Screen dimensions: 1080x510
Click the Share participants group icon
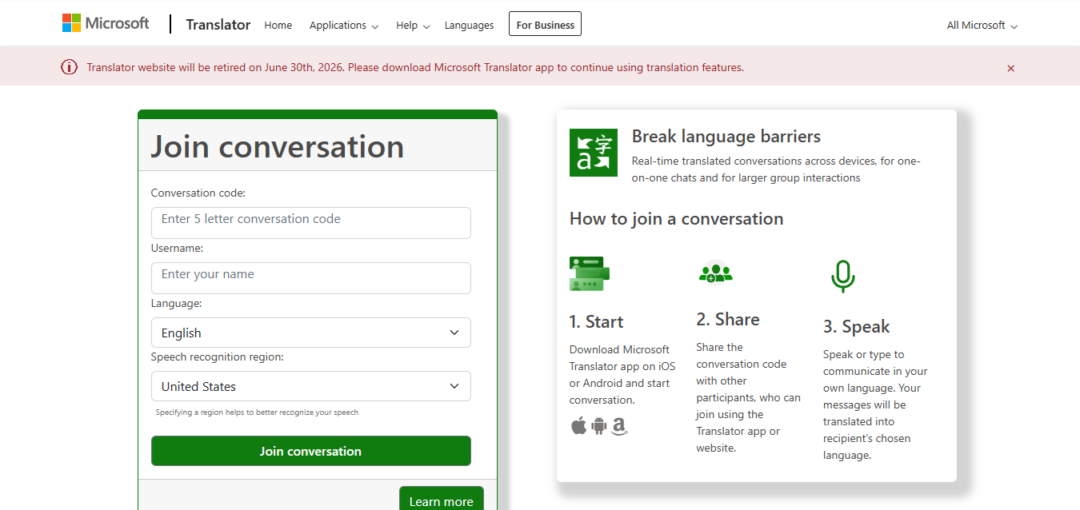click(716, 272)
